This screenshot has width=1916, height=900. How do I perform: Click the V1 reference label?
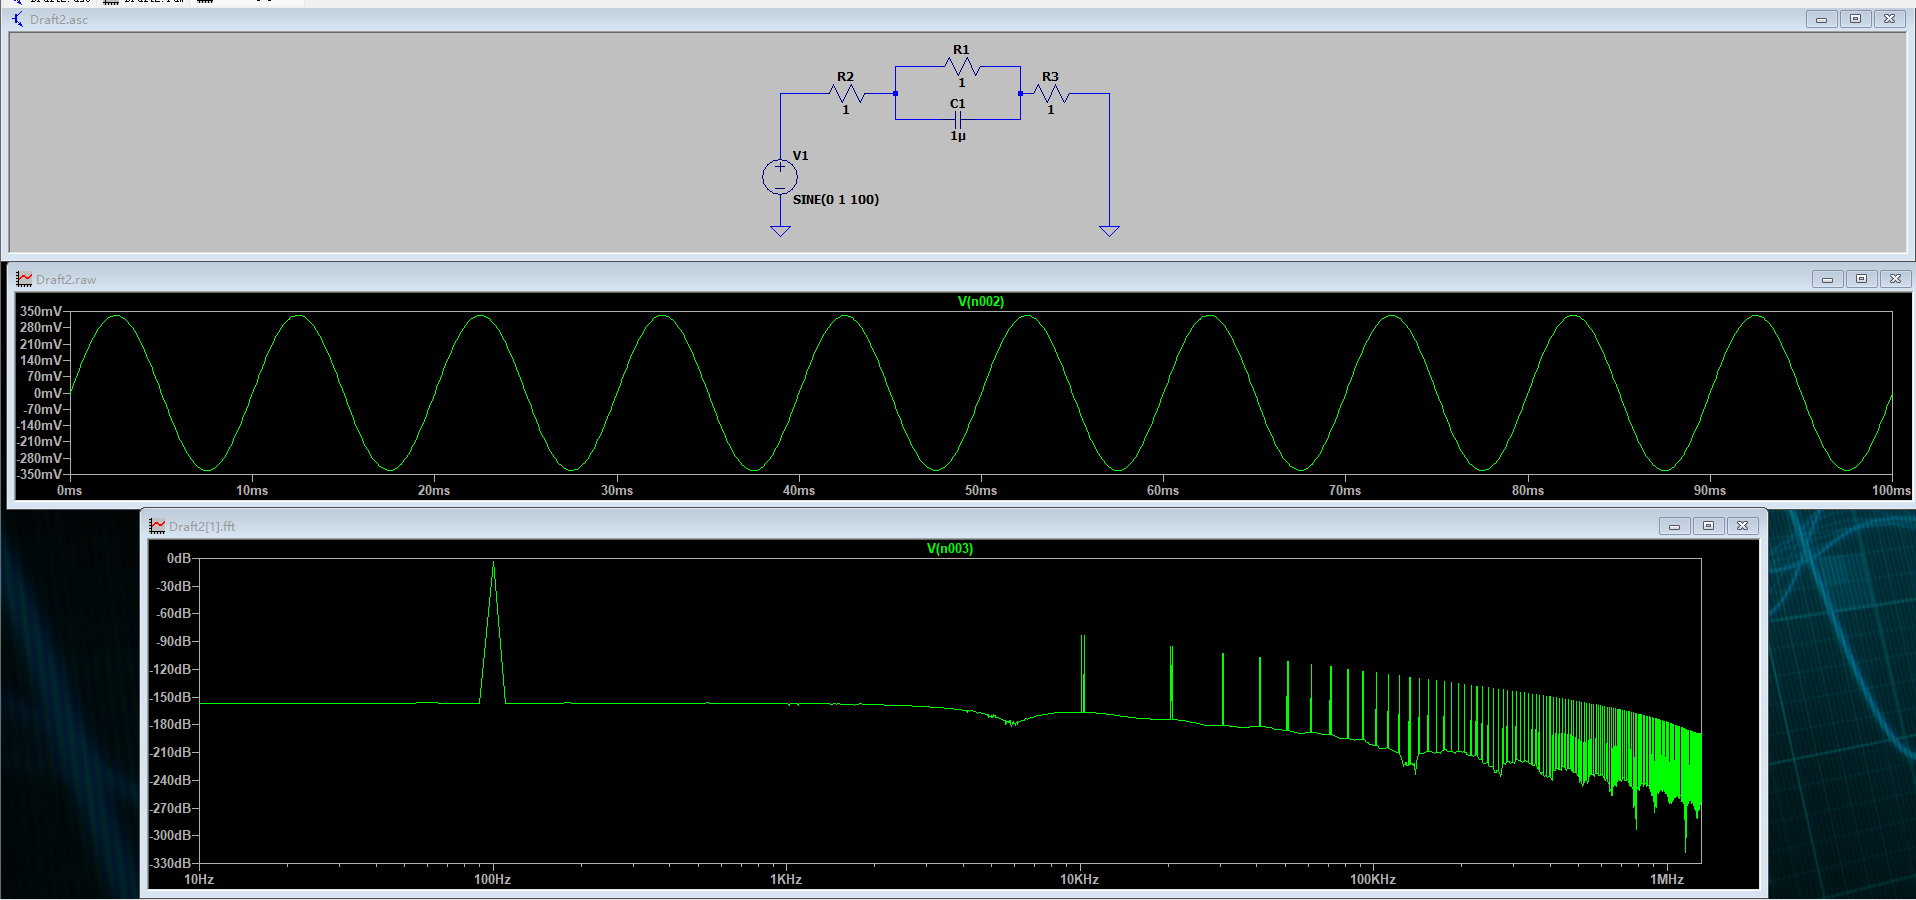tap(801, 156)
